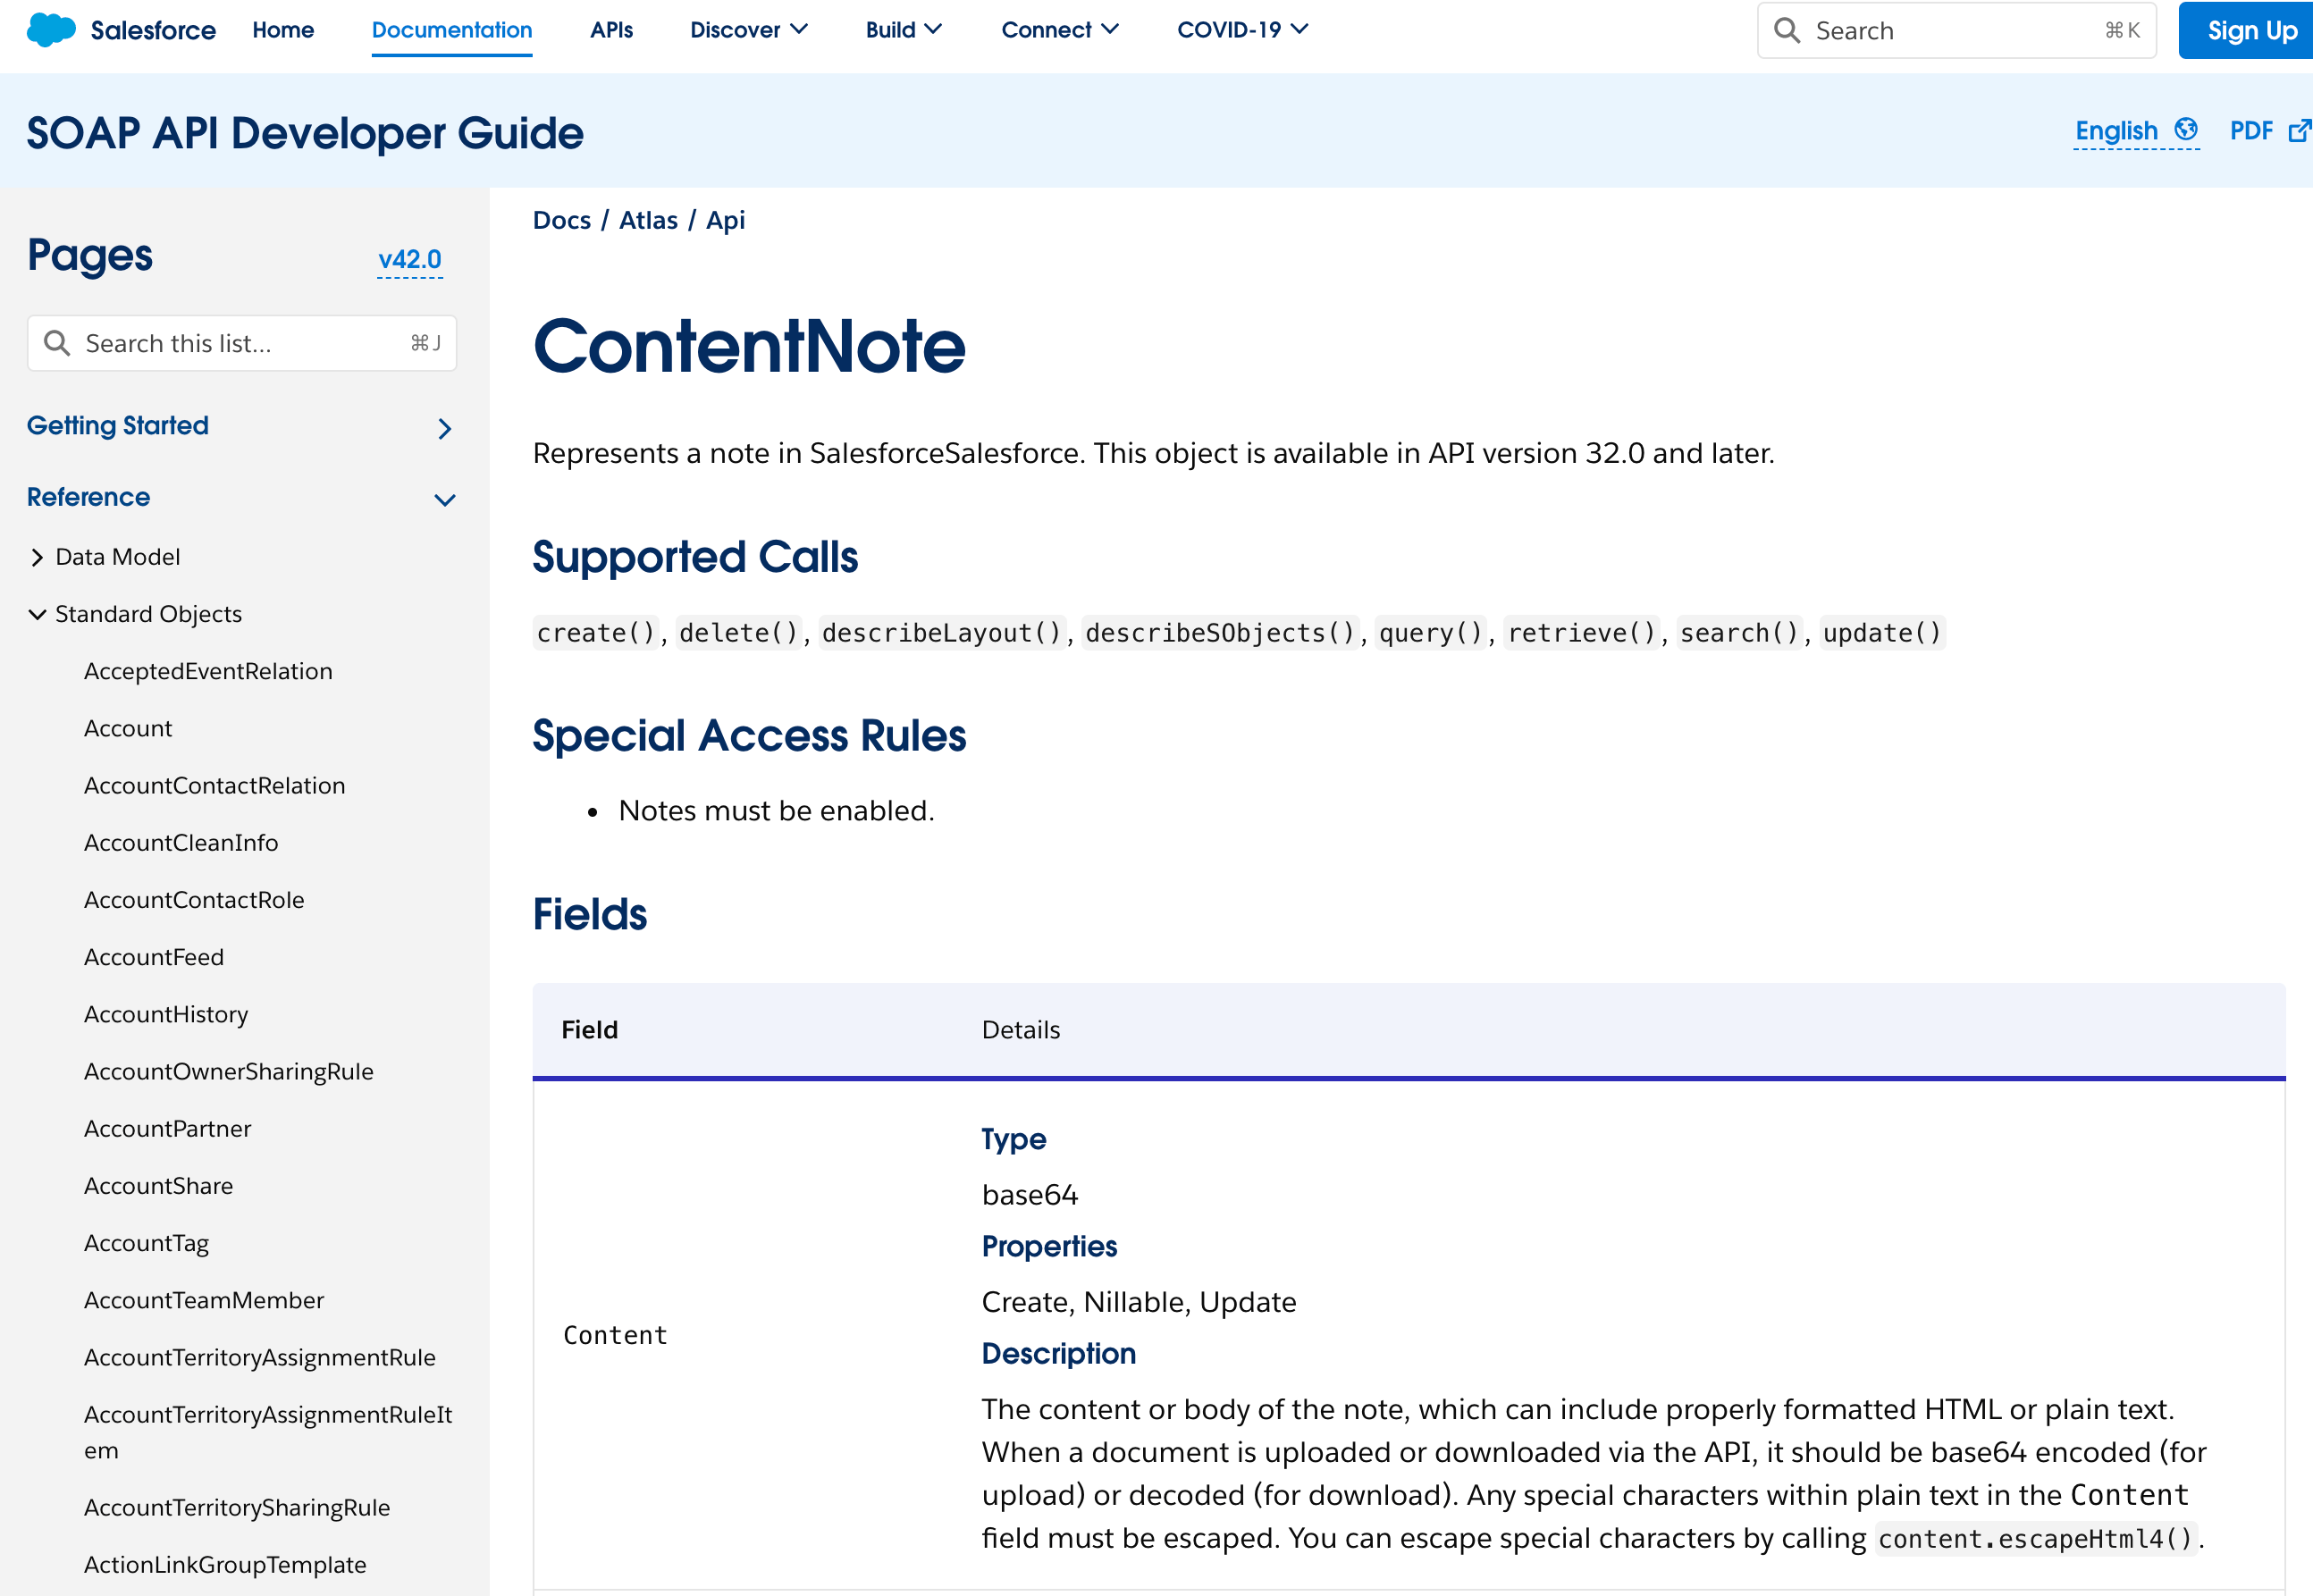This screenshot has width=2313, height=1596.
Task: Expand the Getting Started section
Action: point(445,427)
